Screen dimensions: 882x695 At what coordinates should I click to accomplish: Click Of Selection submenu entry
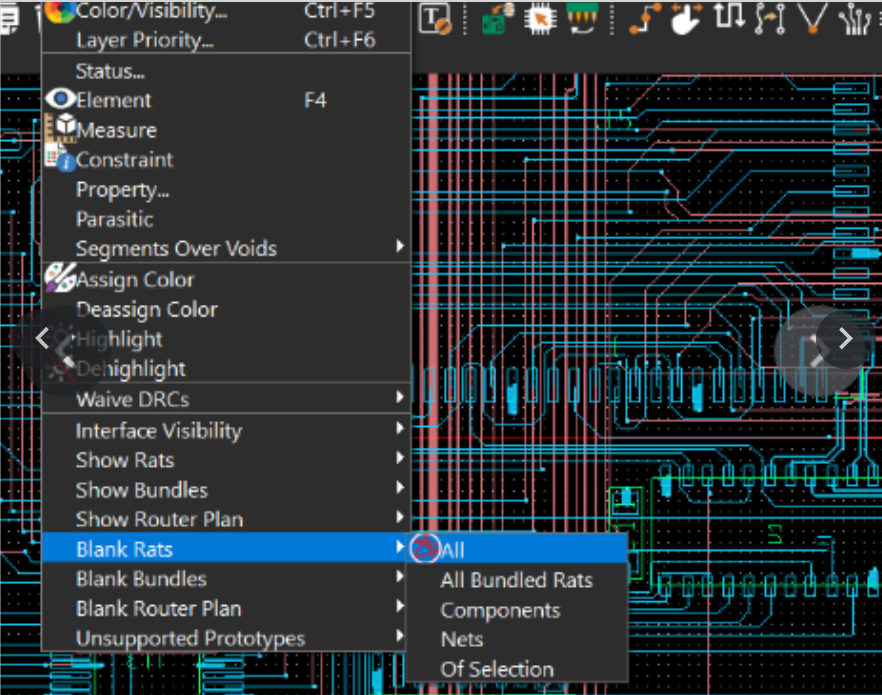pos(497,669)
